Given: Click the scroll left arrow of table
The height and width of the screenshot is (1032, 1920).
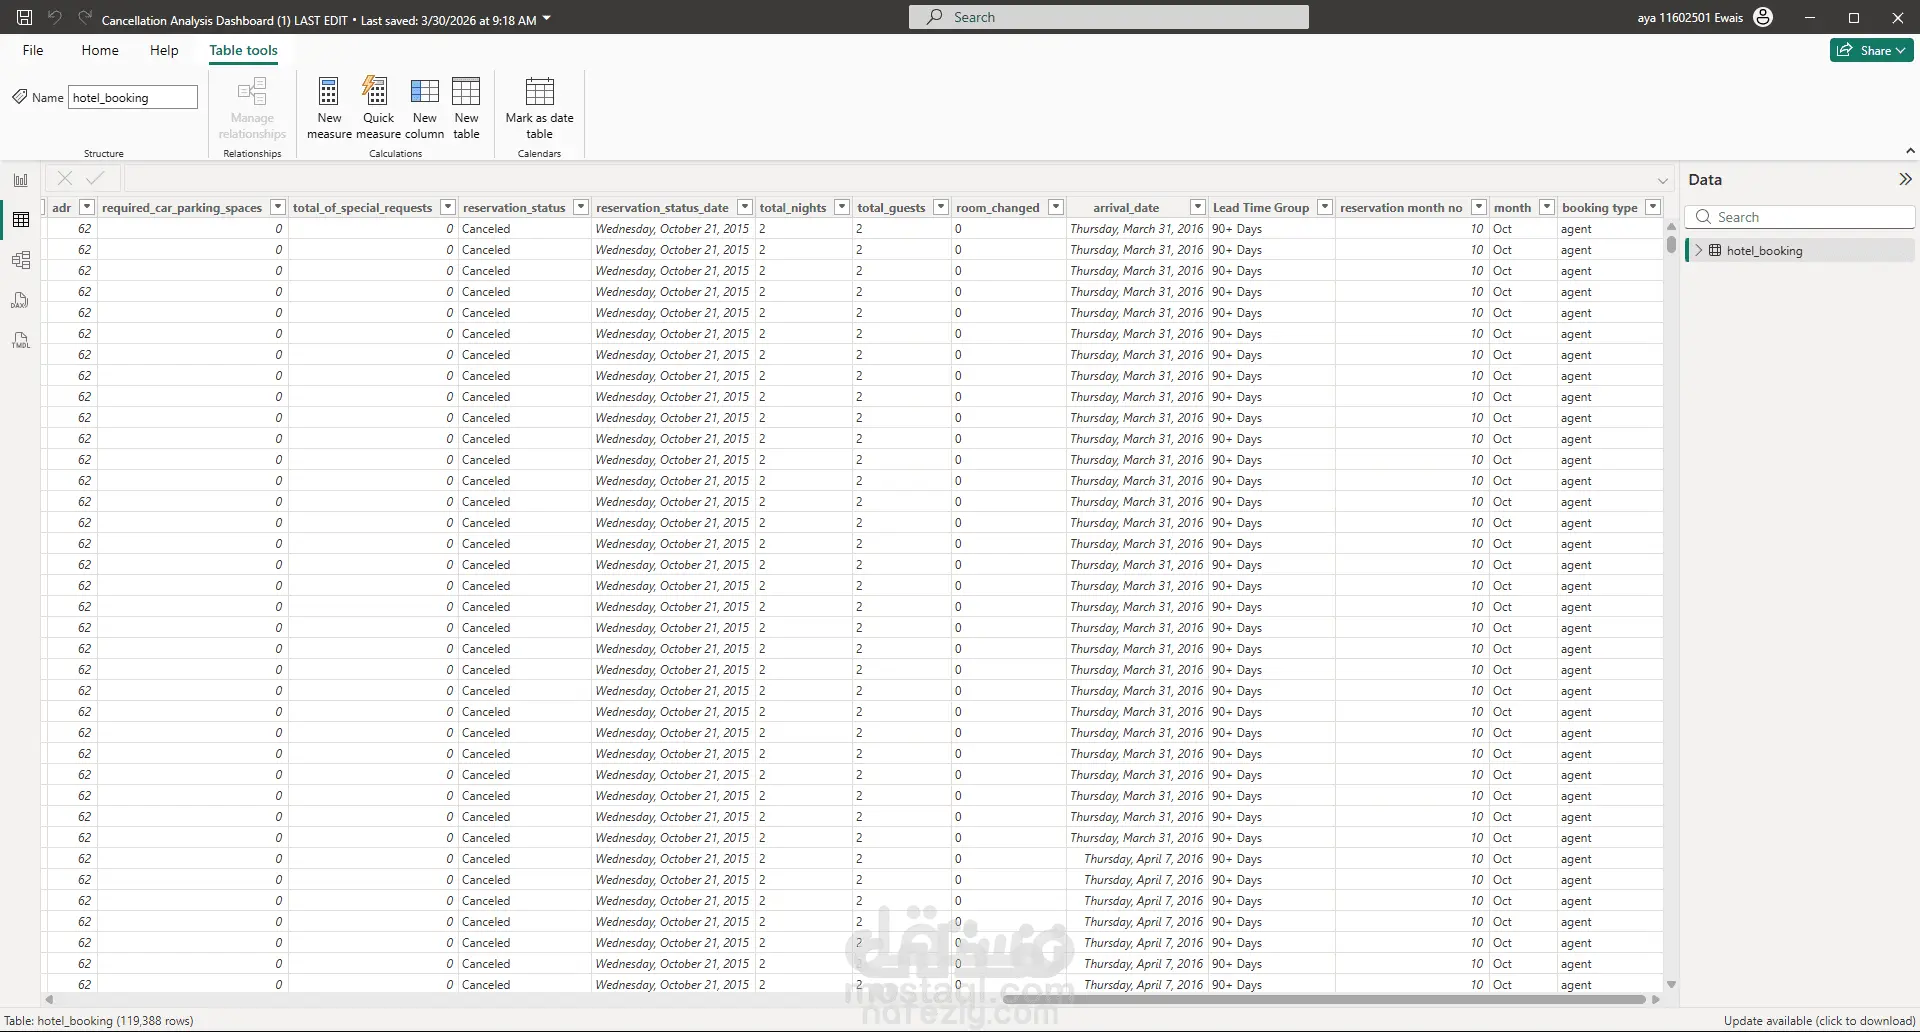Looking at the screenshot, I should [49, 999].
